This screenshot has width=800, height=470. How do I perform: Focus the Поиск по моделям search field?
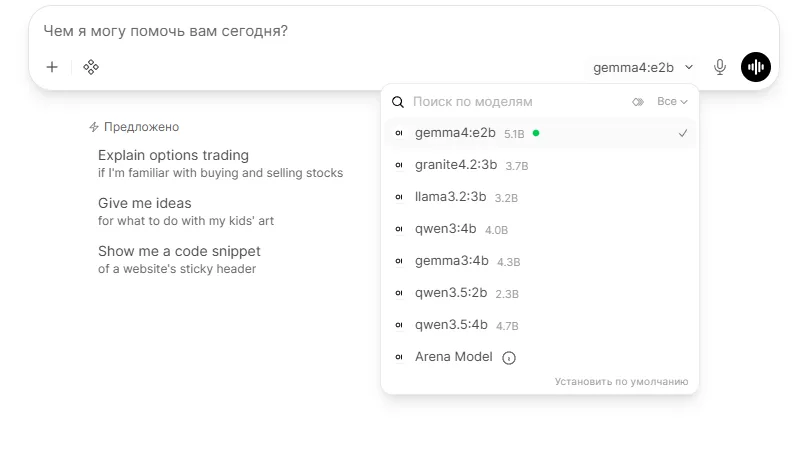tap(518, 102)
